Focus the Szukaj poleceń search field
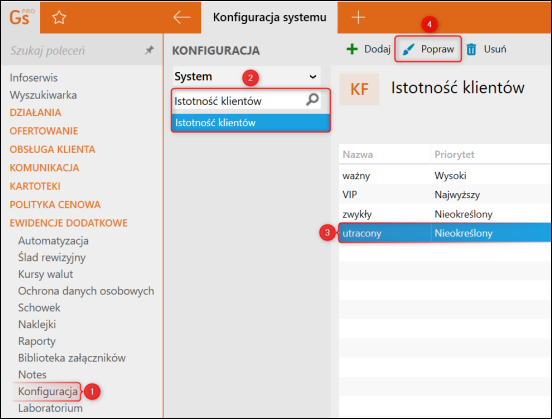This screenshot has width=552, height=419. pyautogui.click(x=76, y=50)
